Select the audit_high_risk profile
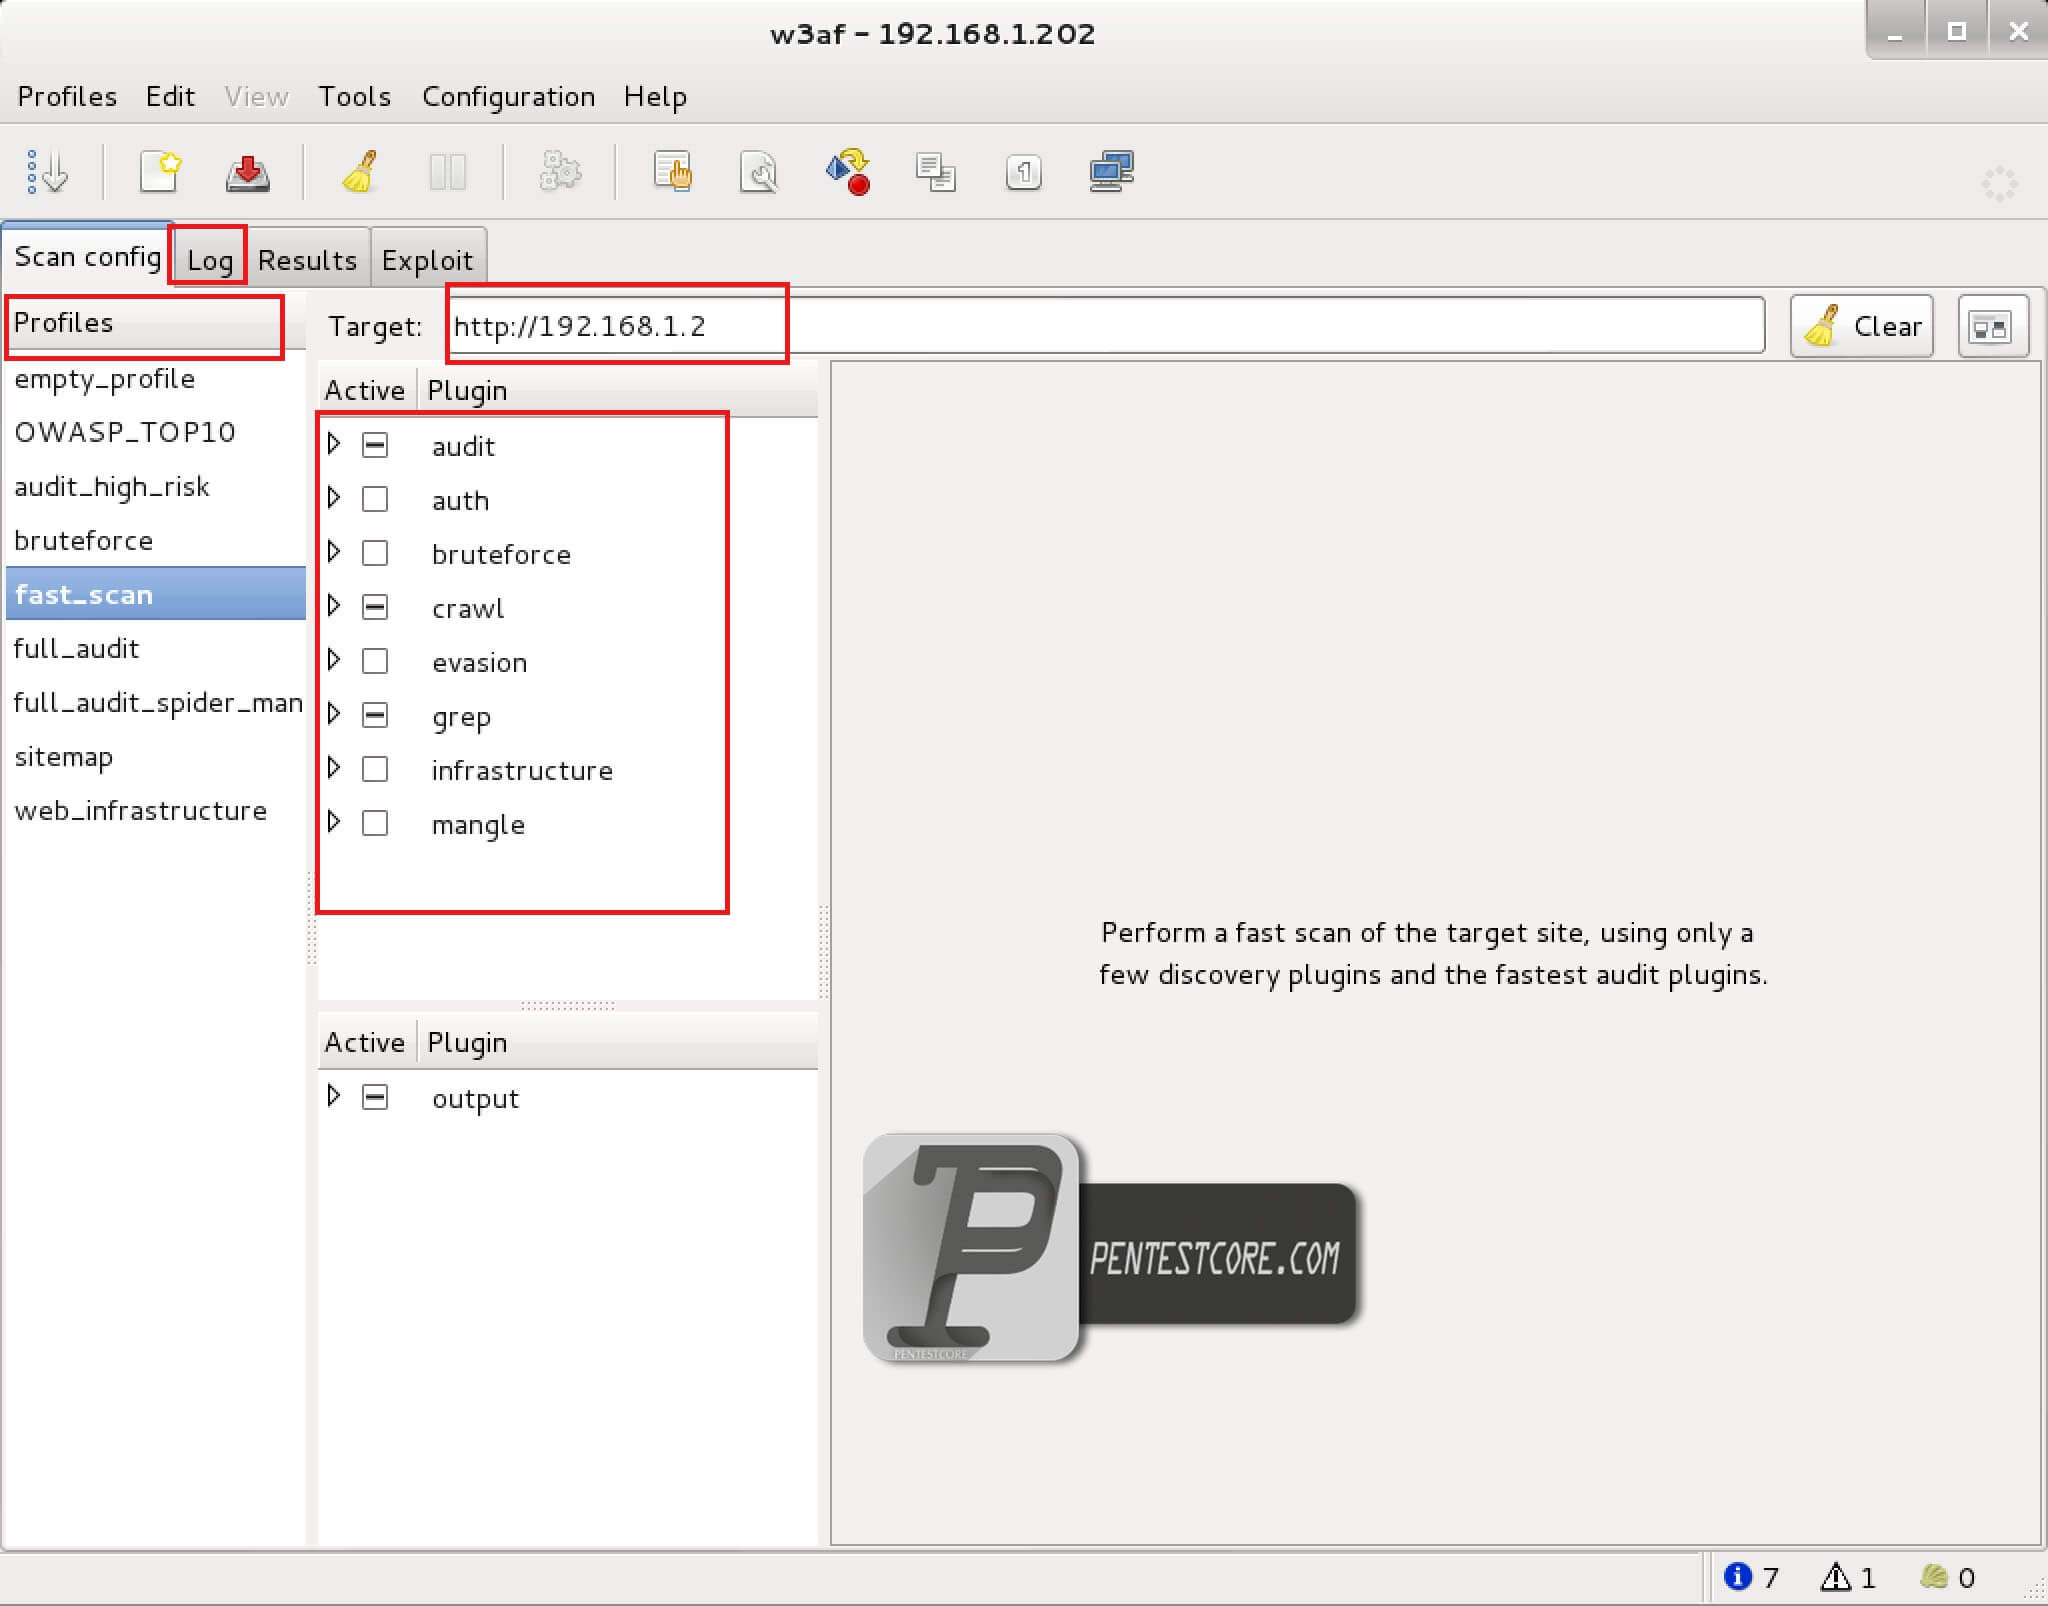Image resolution: width=2048 pixels, height=1606 pixels. coord(155,486)
